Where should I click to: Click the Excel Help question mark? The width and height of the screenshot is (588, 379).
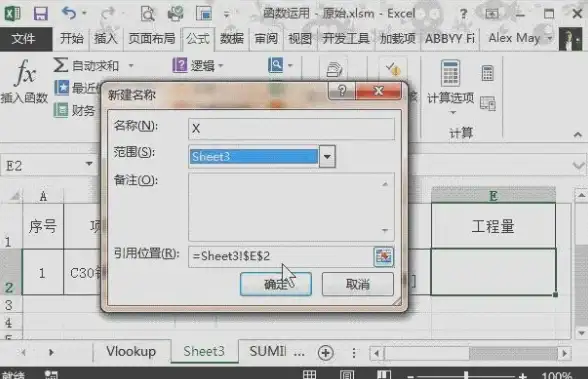464,14
